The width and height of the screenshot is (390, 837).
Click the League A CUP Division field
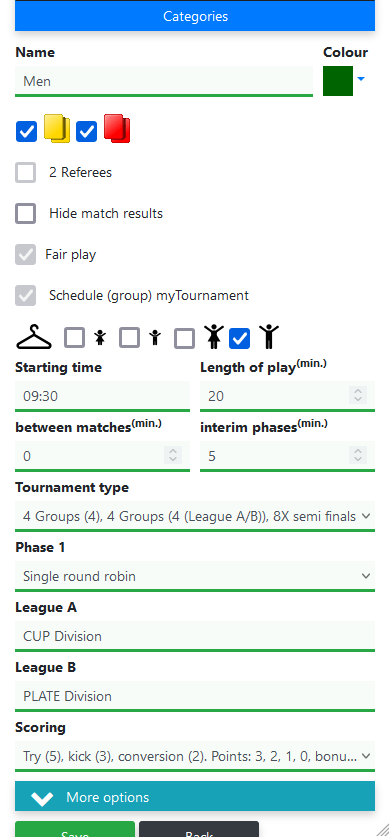click(x=195, y=636)
